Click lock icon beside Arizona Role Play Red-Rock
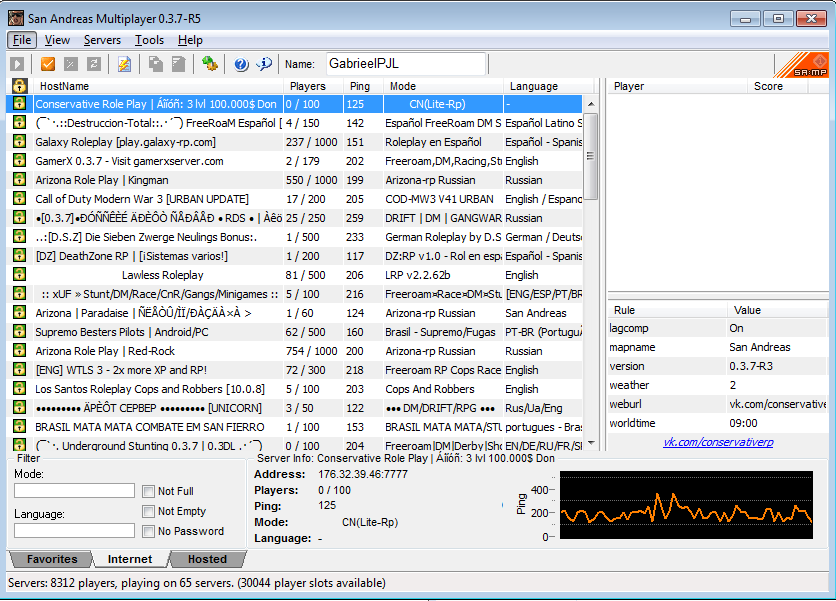The height and width of the screenshot is (601, 836). pyautogui.click(x=20, y=350)
